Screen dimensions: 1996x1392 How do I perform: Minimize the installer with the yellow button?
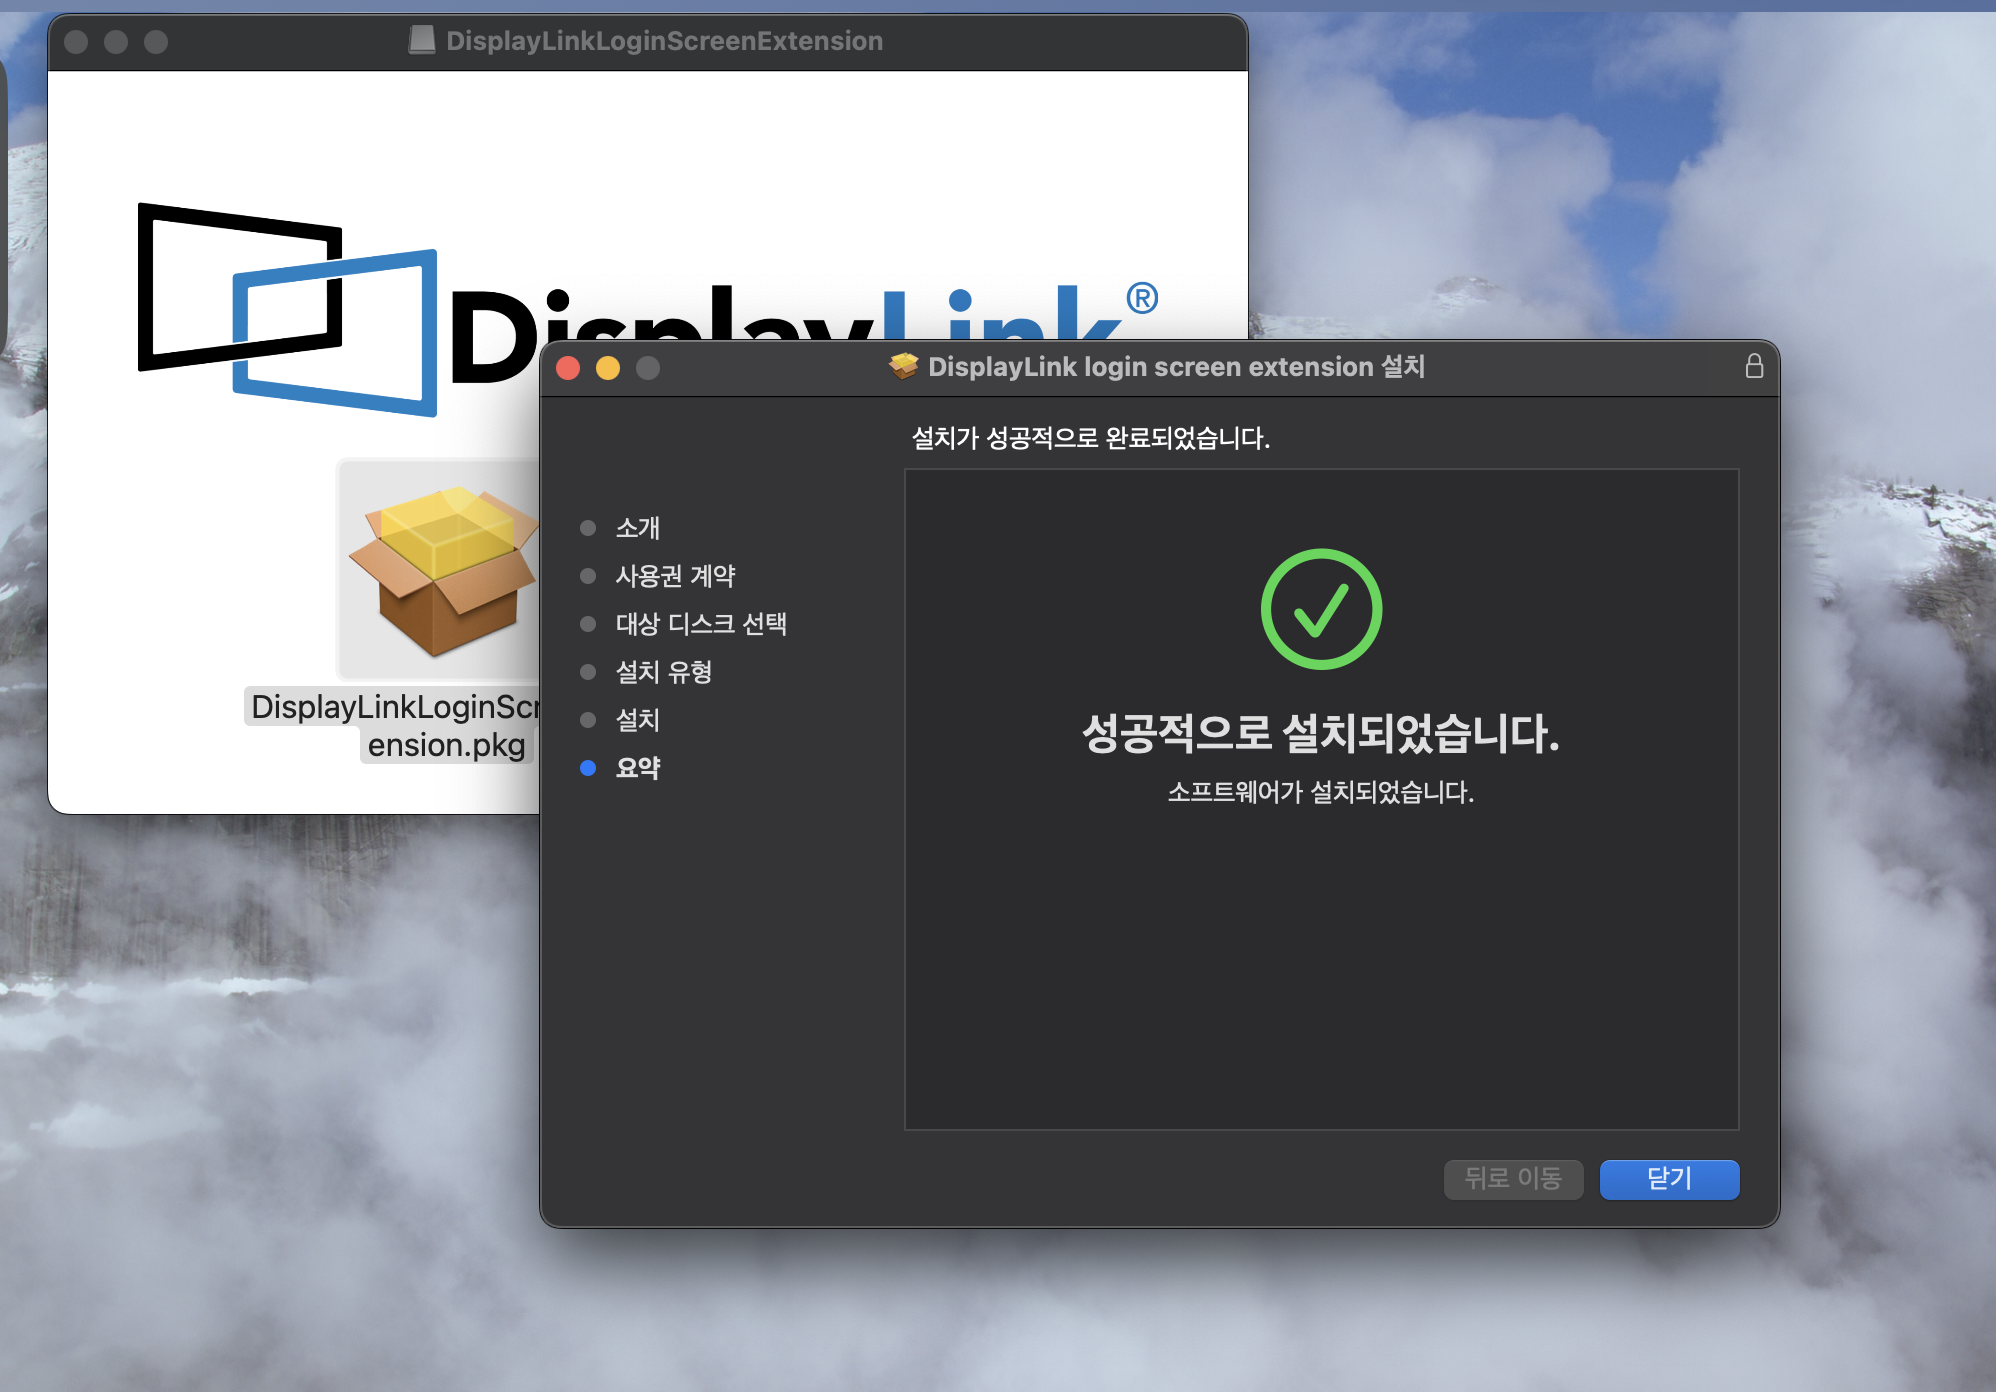[x=608, y=368]
